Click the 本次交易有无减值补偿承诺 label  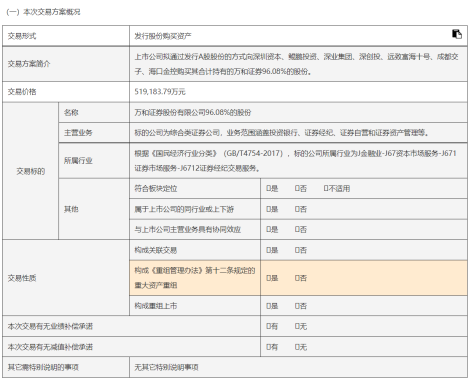(50, 347)
